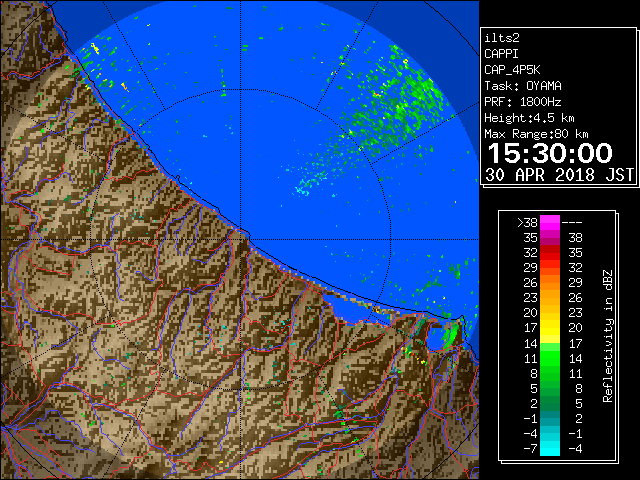Click the dark red 32 to 35 legend band
The height and width of the screenshot is (480, 640).
coord(550,253)
